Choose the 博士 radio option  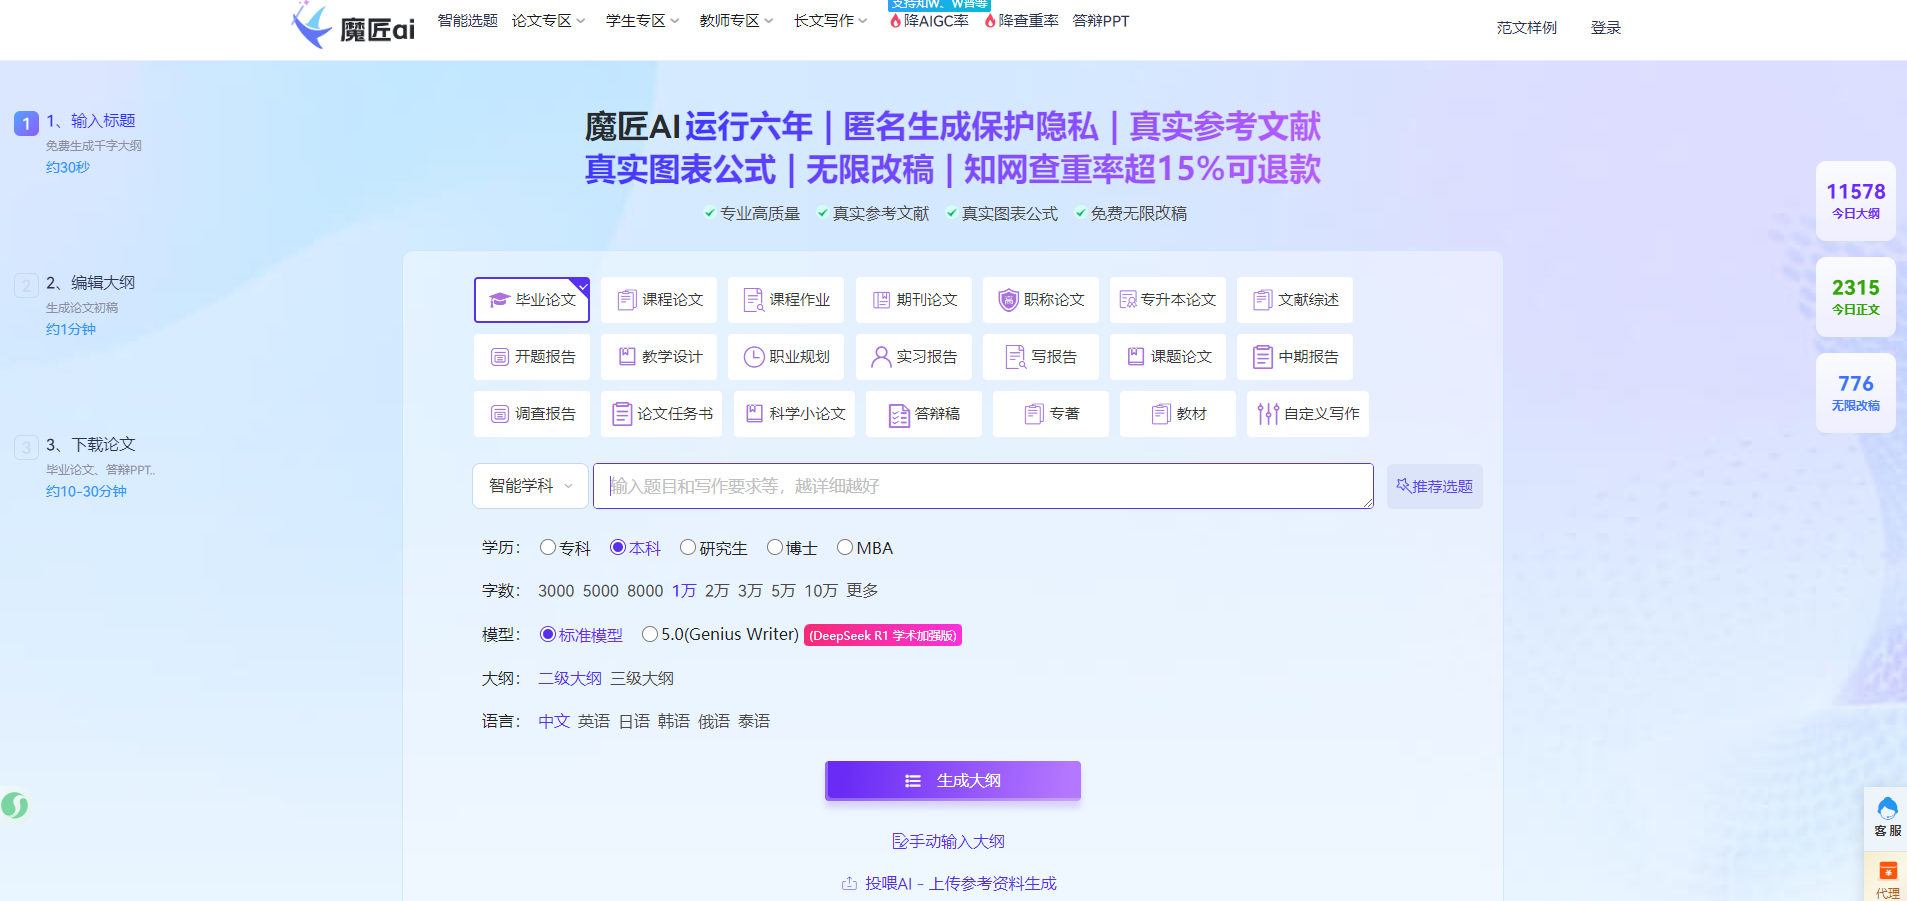click(x=775, y=548)
